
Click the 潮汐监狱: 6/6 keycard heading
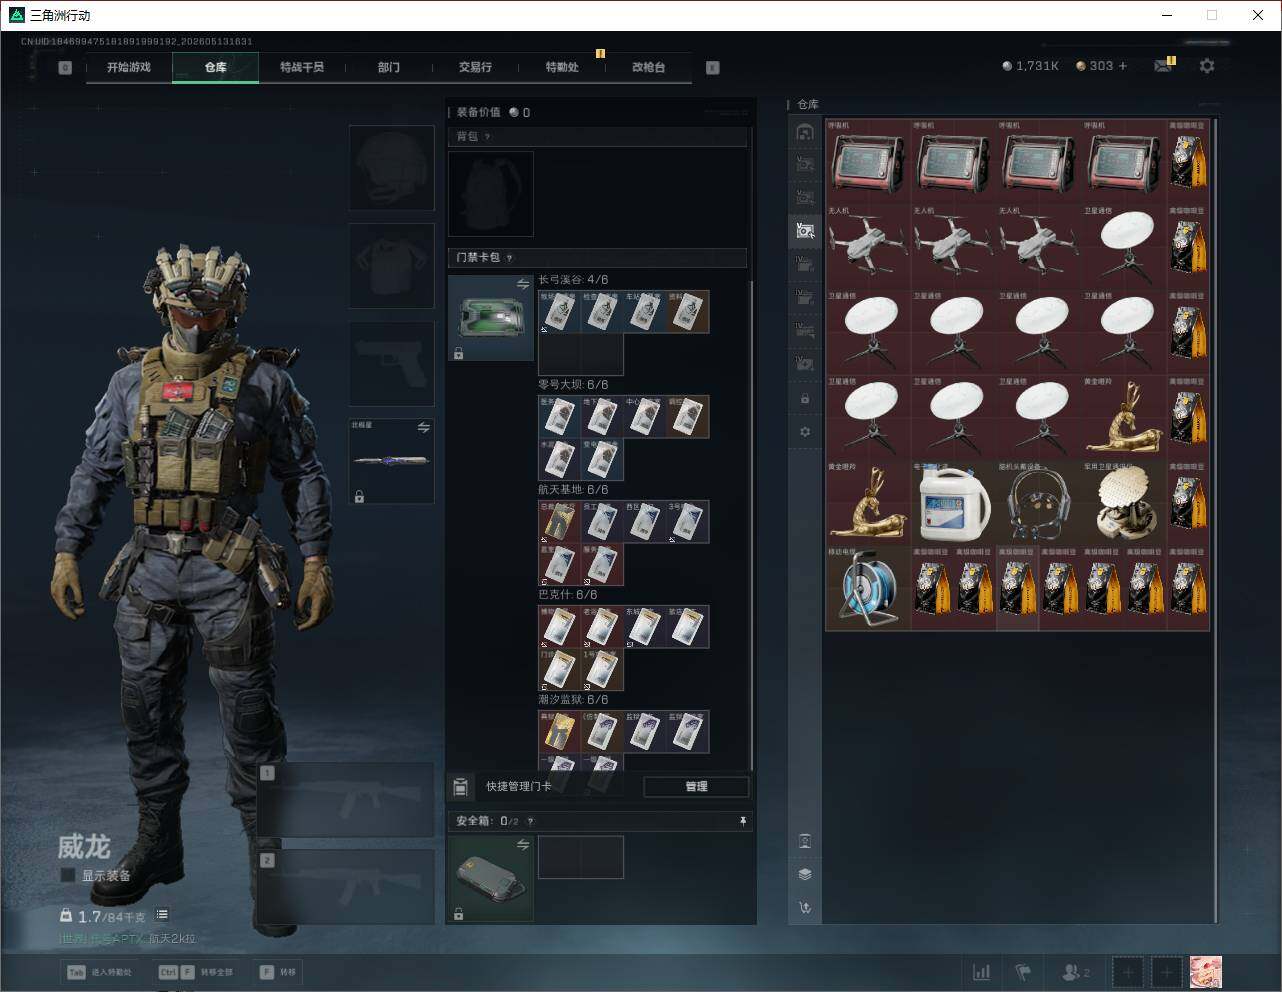click(x=573, y=700)
